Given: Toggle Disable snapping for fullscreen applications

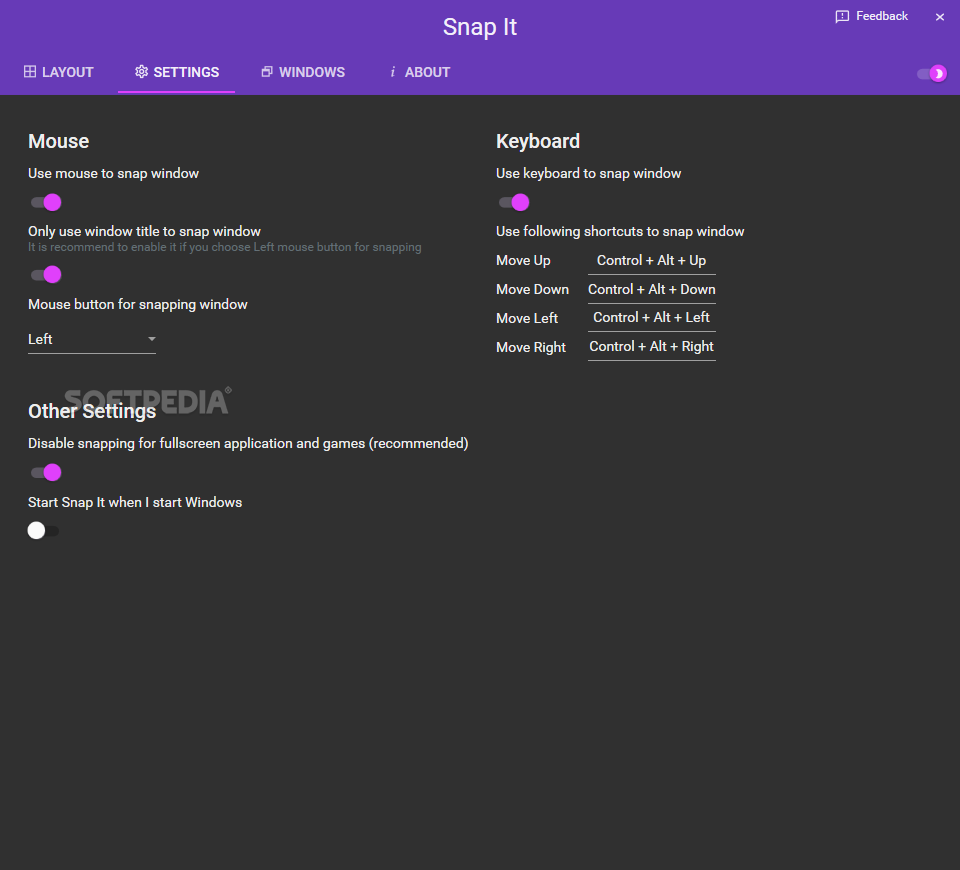Looking at the screenshot, I should point(47,473).
